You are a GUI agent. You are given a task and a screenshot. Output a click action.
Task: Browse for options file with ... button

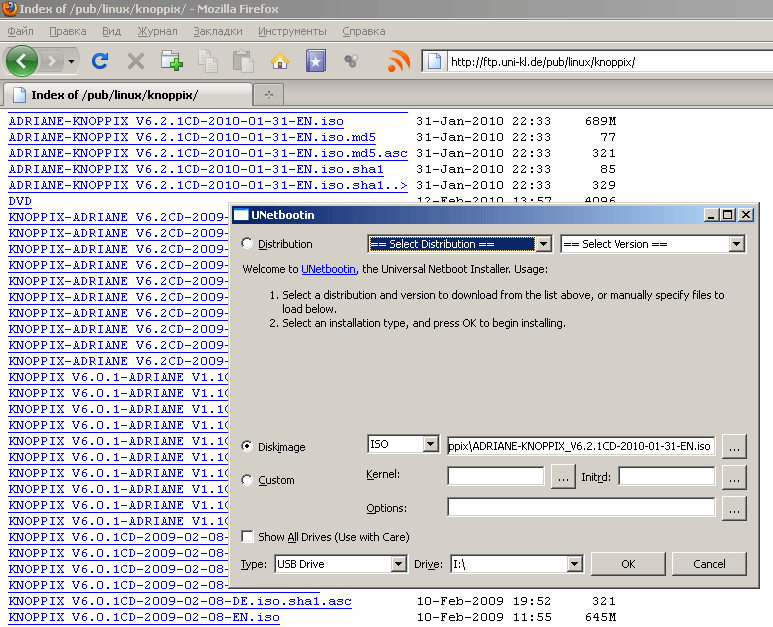(x=734, y=508)
